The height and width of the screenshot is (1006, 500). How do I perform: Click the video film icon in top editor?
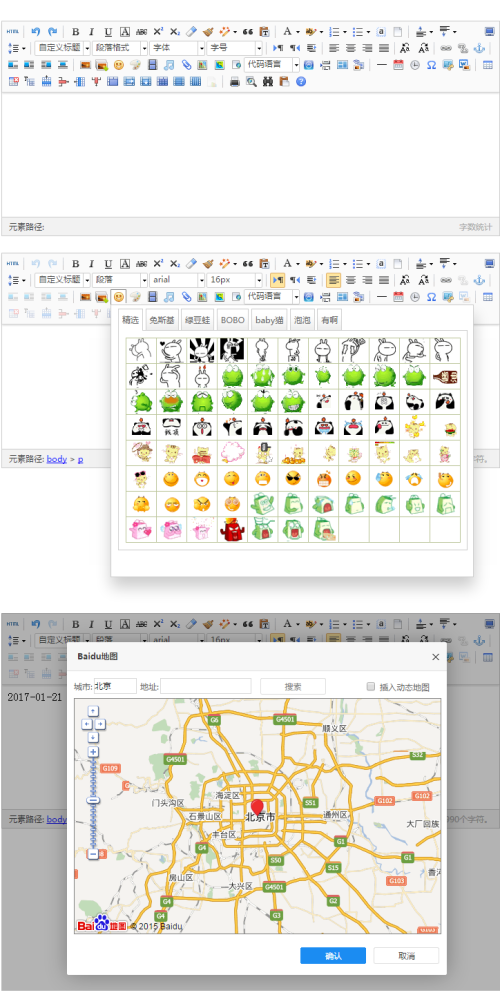click(152, 65)
